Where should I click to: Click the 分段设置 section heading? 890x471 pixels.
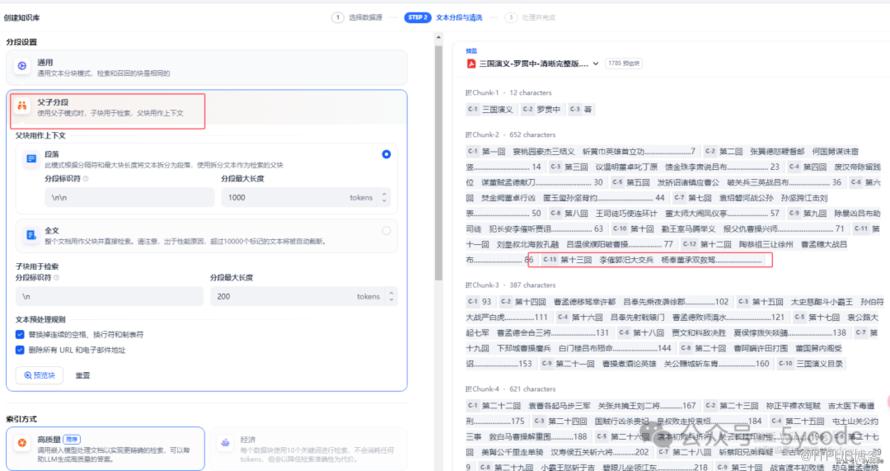[x=22, y=42]
